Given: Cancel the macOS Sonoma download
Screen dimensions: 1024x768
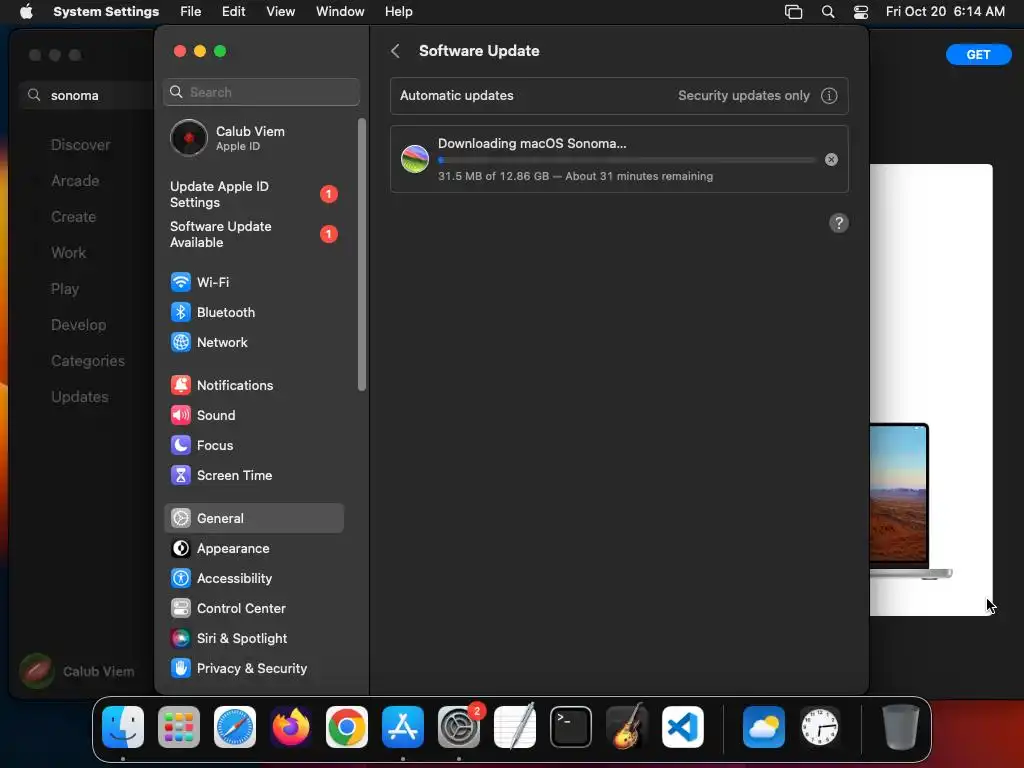Looking at the screenshot, I should pos(831,159).
